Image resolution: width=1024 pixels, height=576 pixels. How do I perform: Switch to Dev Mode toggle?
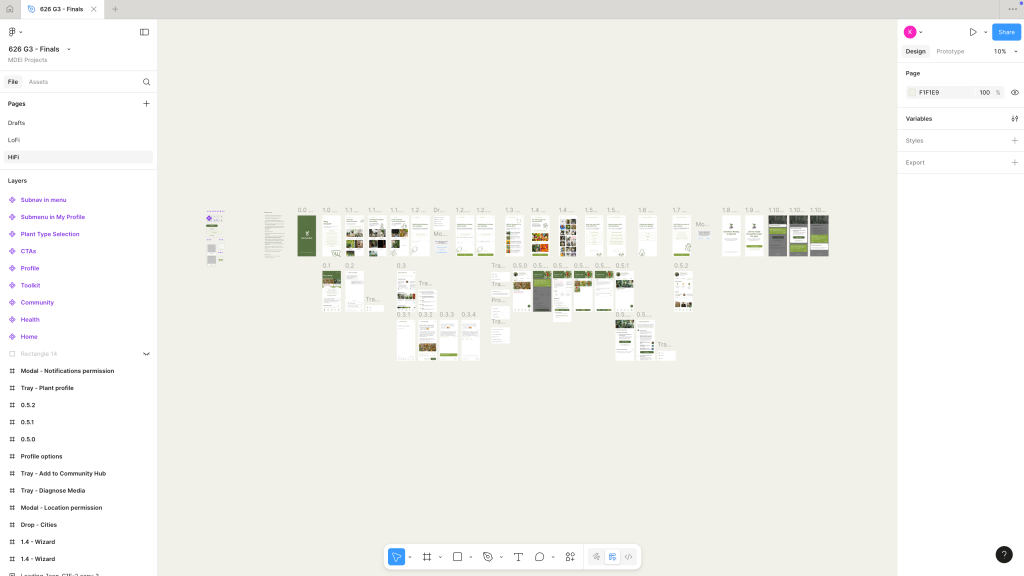[628, 557]
